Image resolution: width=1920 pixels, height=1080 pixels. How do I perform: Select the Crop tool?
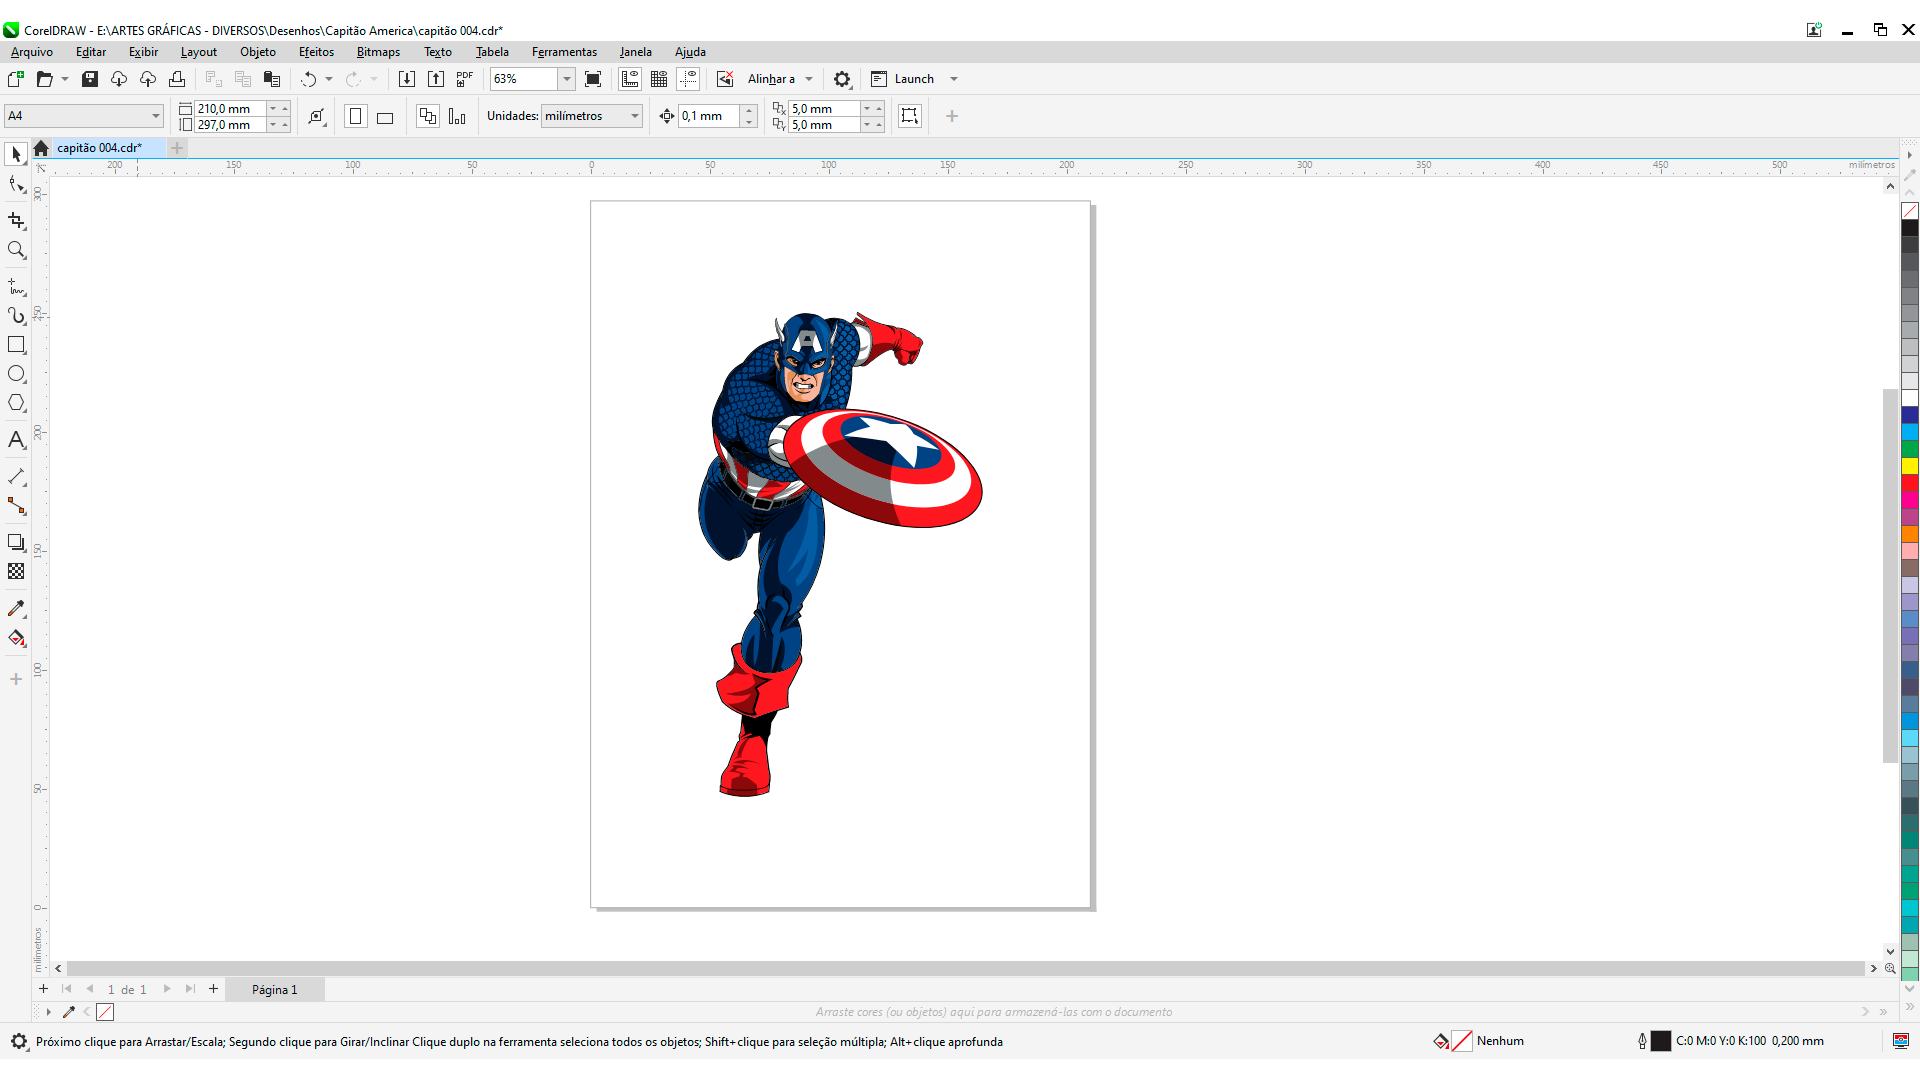[x=16, y=220]
